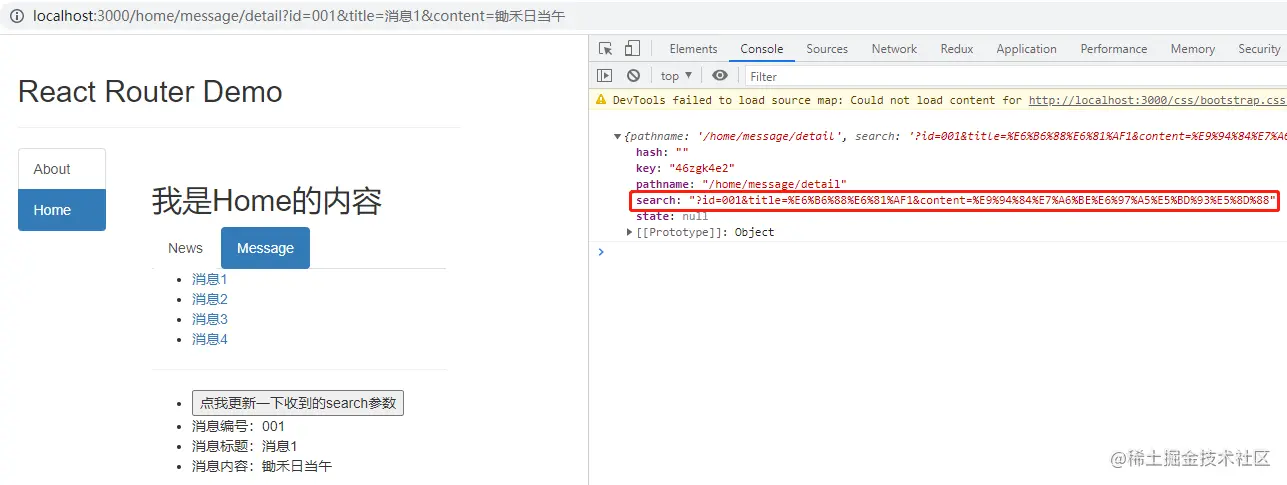Viewport: 1287px width, 485px height.
Task: Collapse the logged location object
Action: tap(618, 136)
